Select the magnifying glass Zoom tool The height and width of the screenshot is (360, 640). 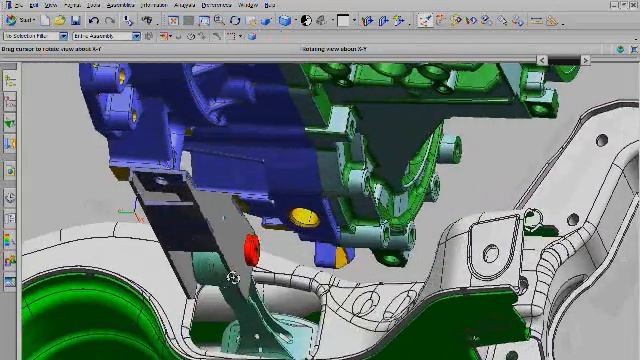tap(219, 20)
